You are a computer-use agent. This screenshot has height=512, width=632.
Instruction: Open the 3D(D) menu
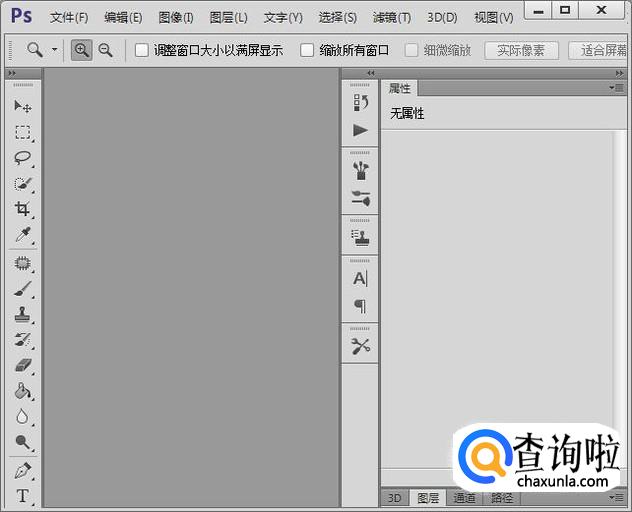pos(442,17)
